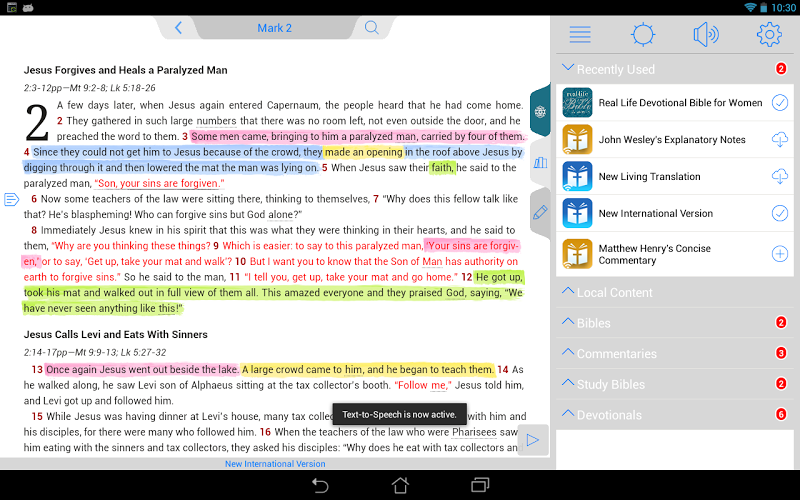The height and width of the screenshot is (500, 800).
Task: Tap cross reference 2:3-12pp—Mt 9:2-8
Action: [x=89, y=88]
